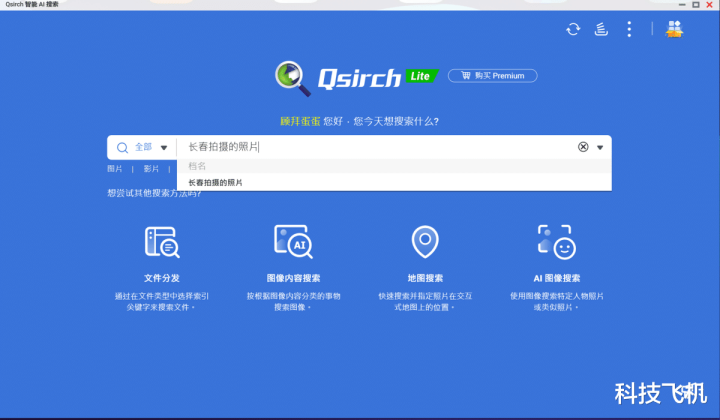720x420 pixels.
Task: Open the three-dot more options menu
Action: [x=629, y=29]
